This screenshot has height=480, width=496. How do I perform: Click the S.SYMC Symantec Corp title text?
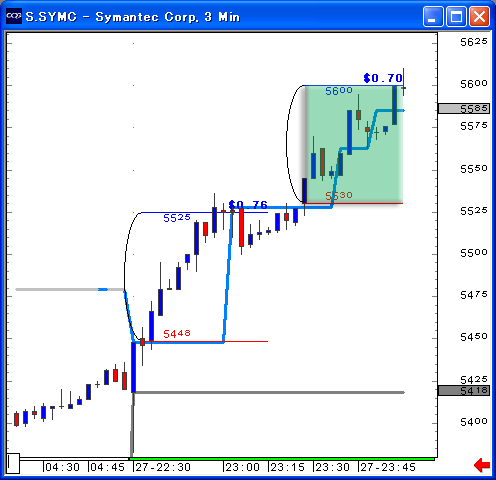(x=133, y=17)
